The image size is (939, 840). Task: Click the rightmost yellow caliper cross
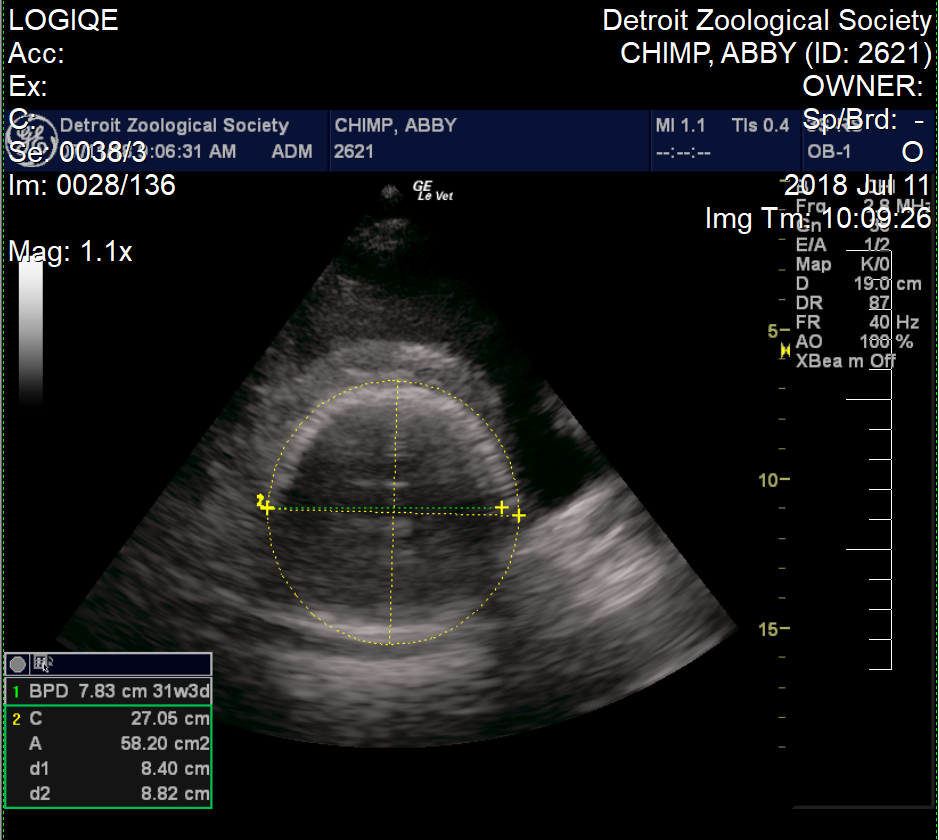pyautogui.click(x=519, y=514)
